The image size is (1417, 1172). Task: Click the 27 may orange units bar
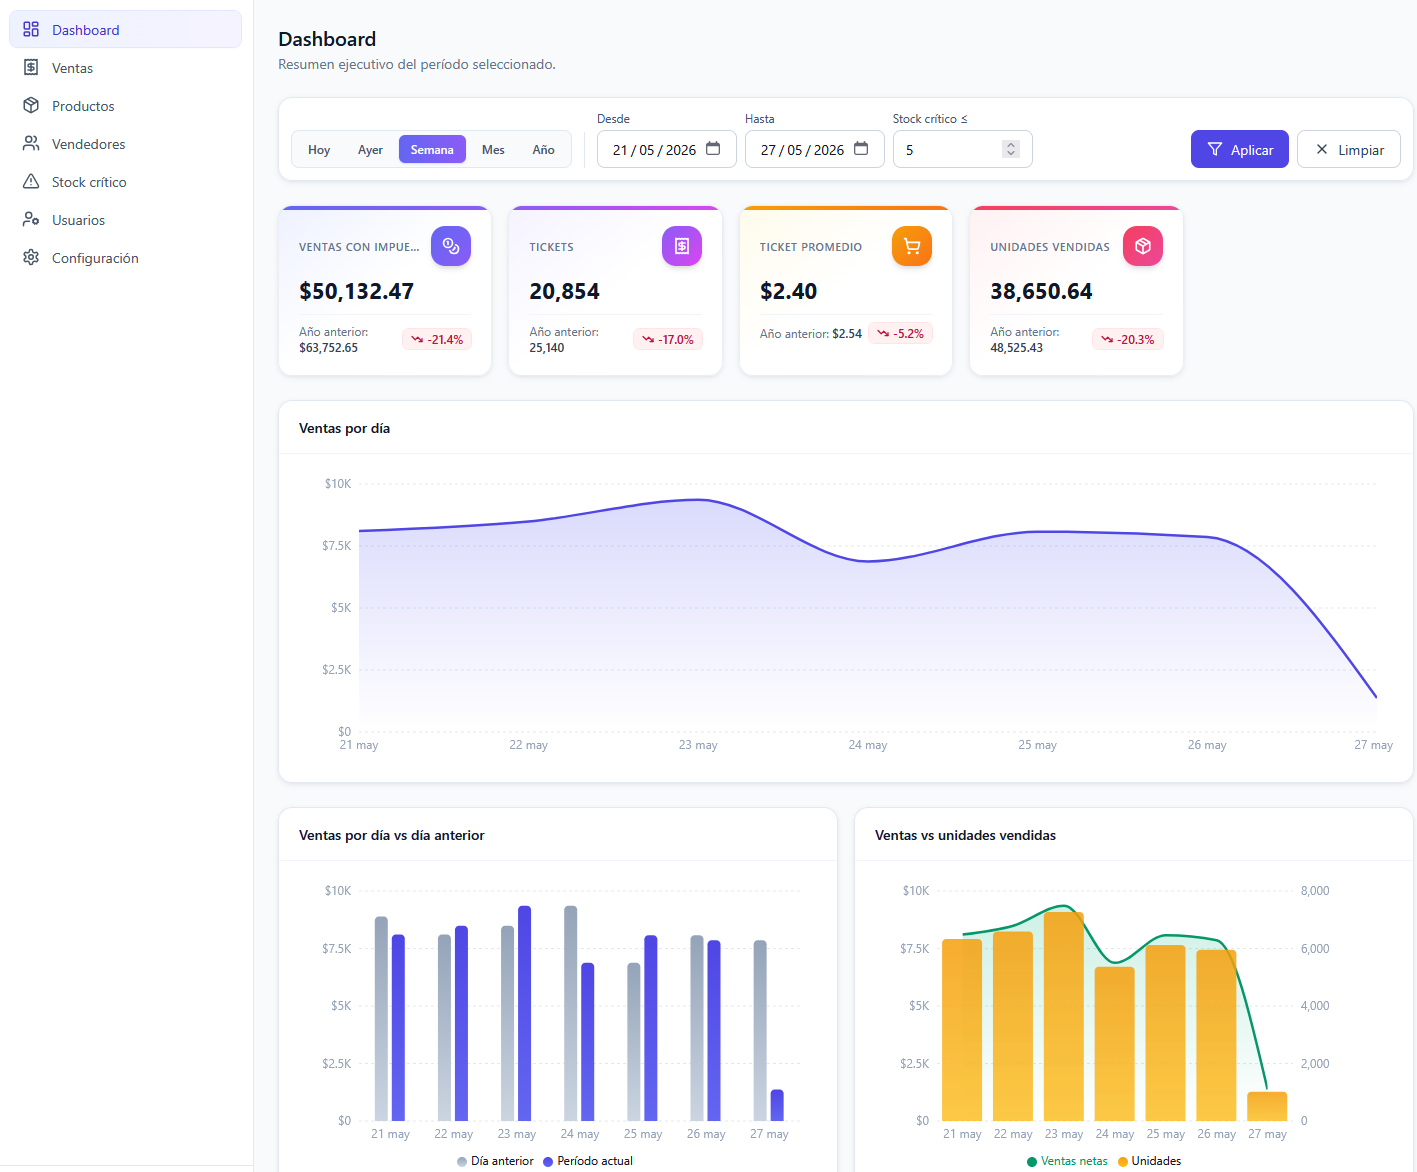[x=1267, y=1106]
